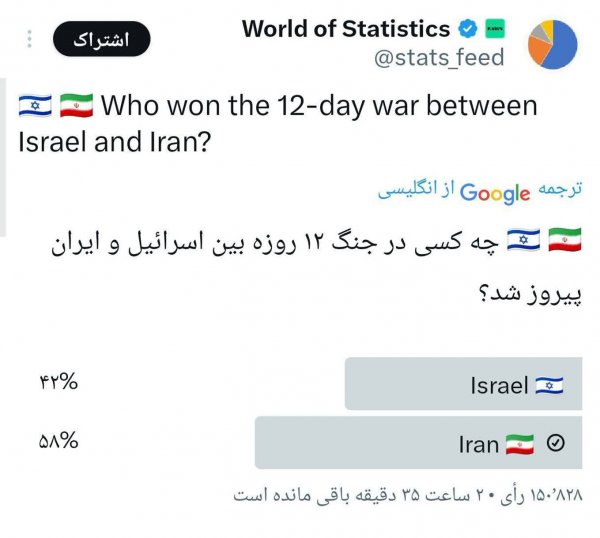Screen dimensions: 600x538
Task: Open the World of Statistics profile name
Action: (346, 29)
